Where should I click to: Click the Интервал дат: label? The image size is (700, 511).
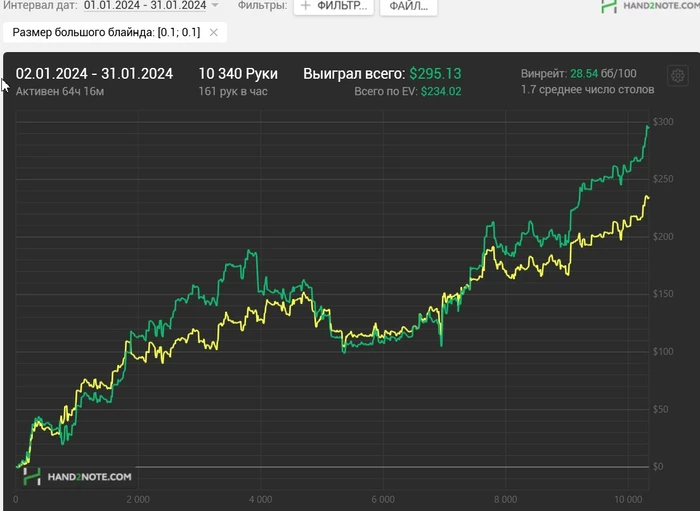coord(40,5)
